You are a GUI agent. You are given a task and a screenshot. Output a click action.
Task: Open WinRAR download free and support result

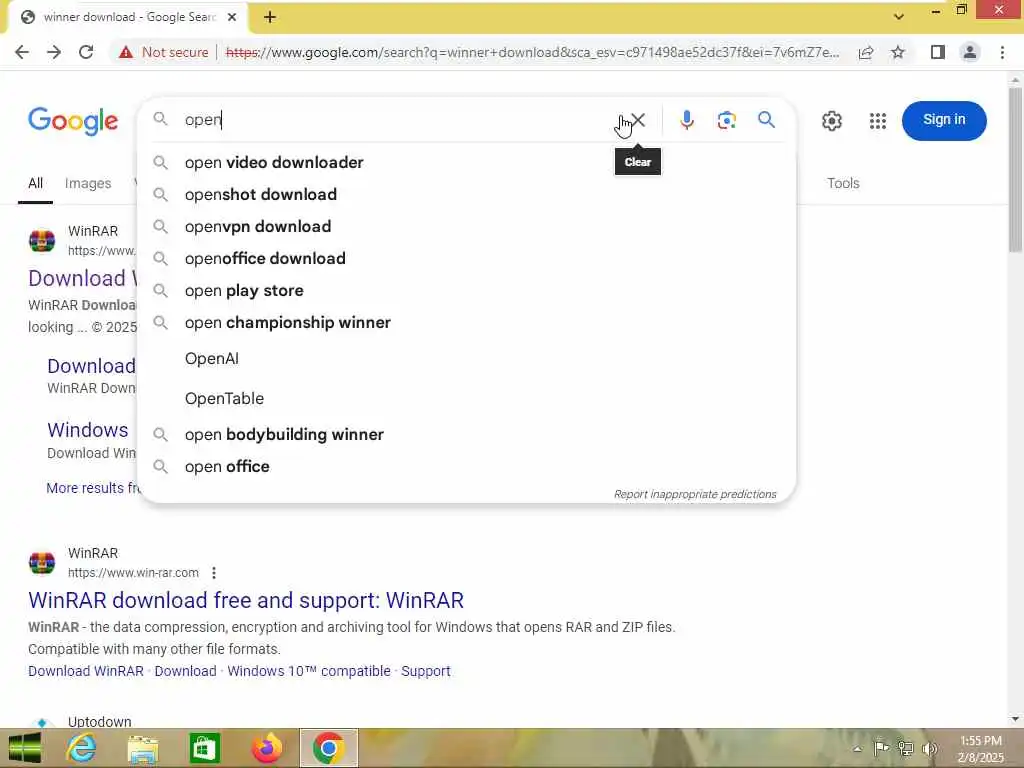pyautogui.click(x=246, y=600)
